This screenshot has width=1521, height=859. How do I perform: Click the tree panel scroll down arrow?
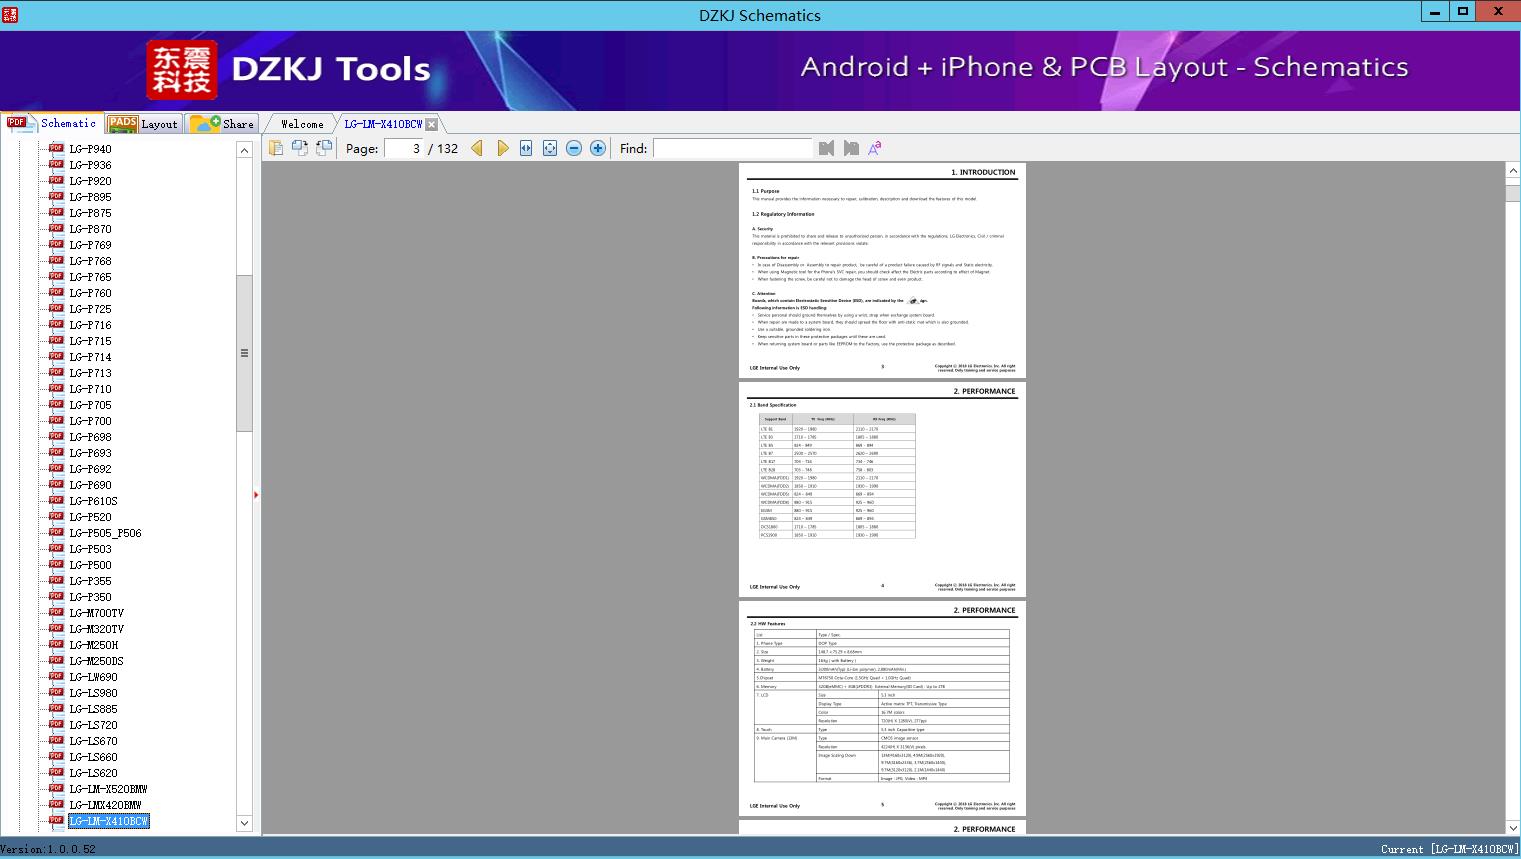pyautogui.click(x=244, y=823)
